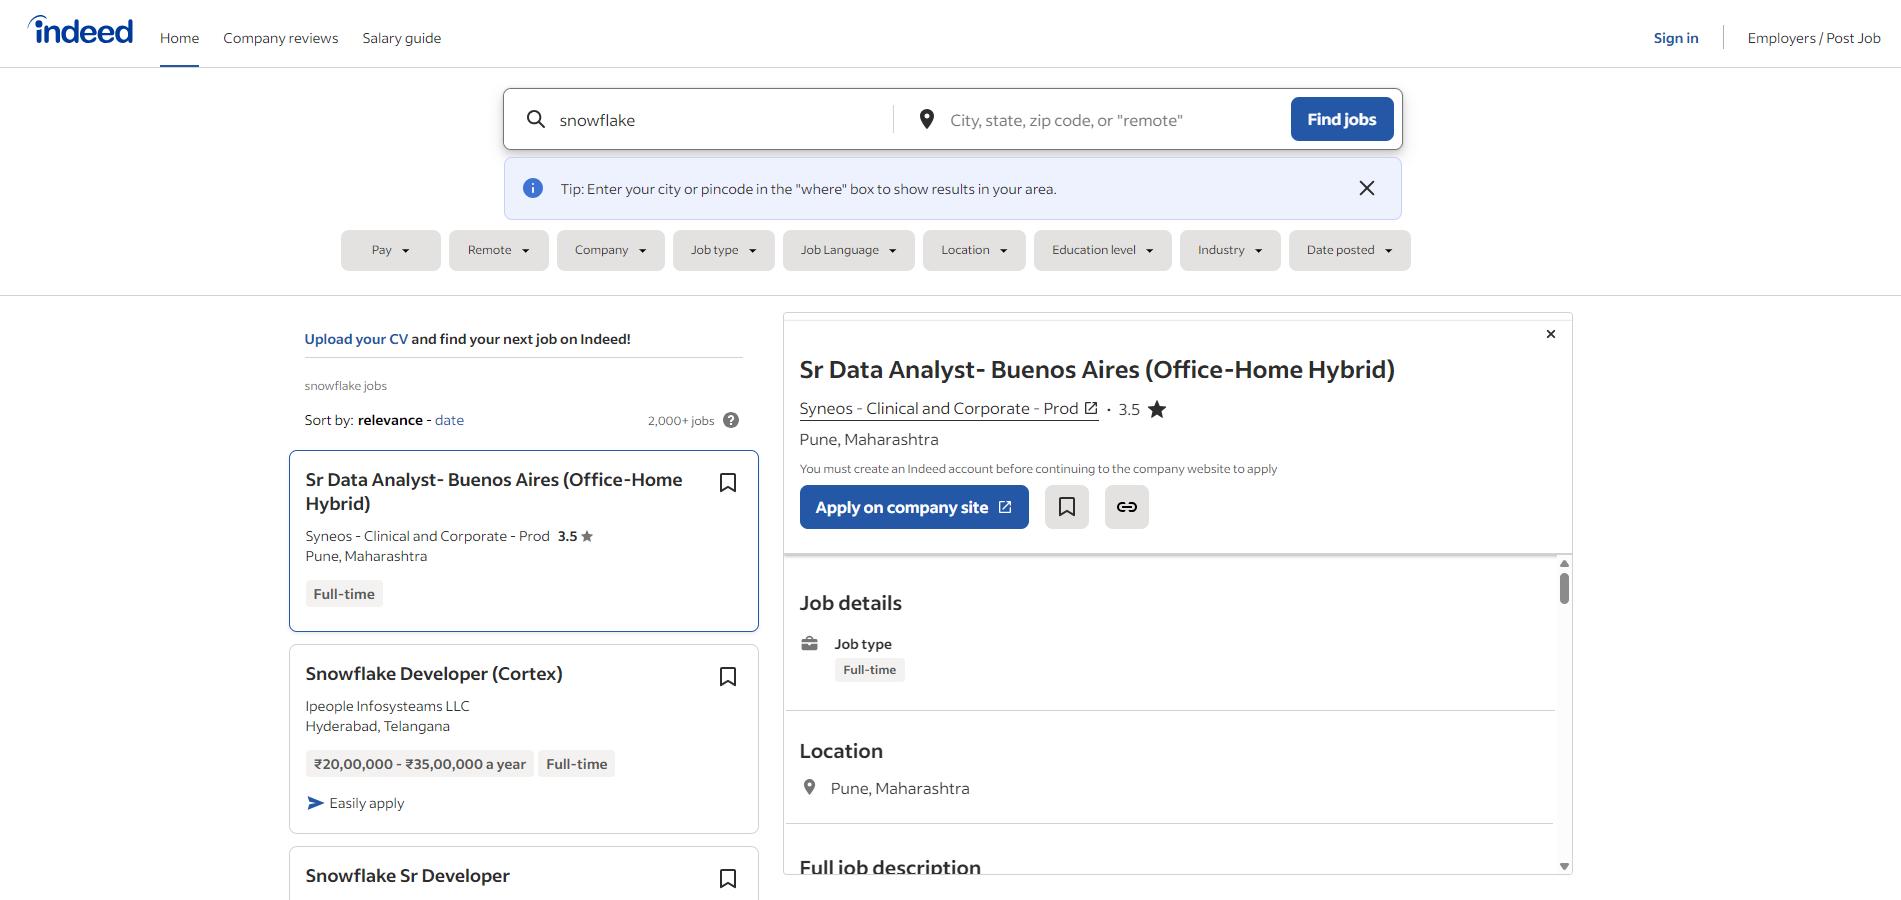Bookmark the Snowflake Sr Developer listing
This screenshot has width=1901, height=900.
pyautogui.click(x=728, y=878)
